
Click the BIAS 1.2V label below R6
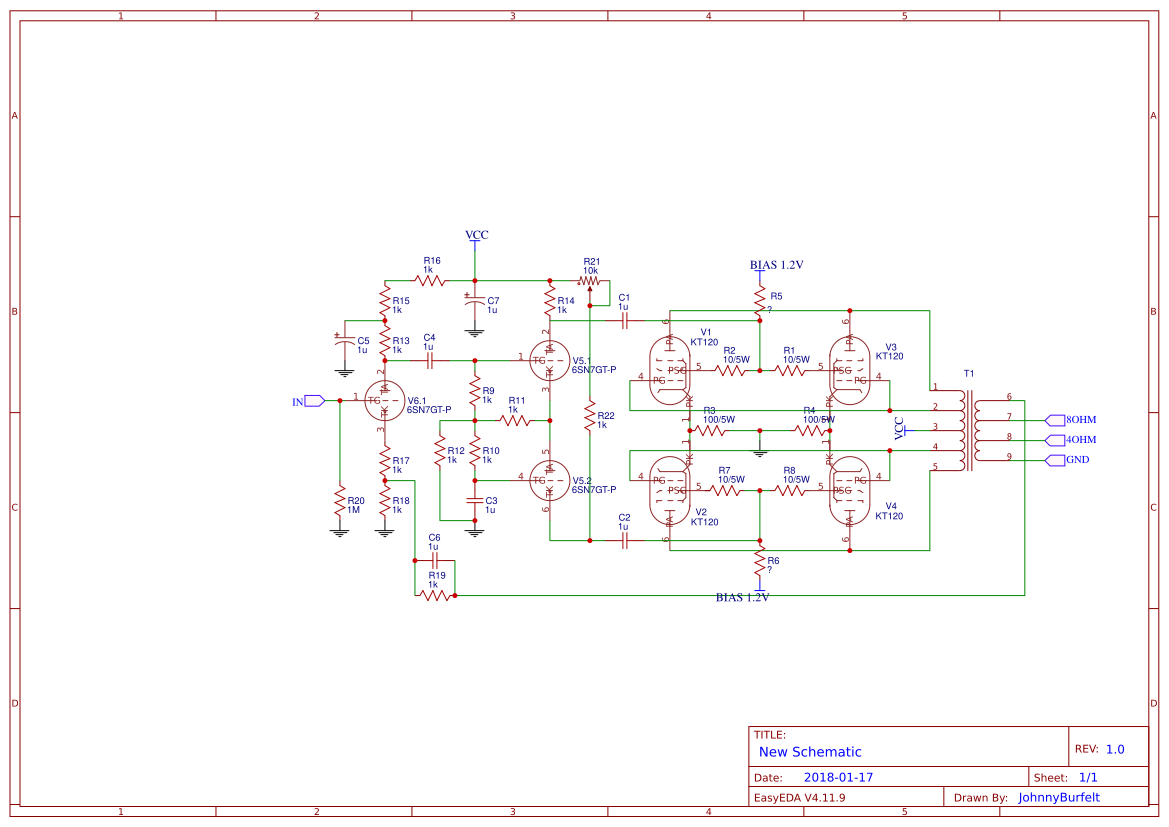click(x=742, y=597)
